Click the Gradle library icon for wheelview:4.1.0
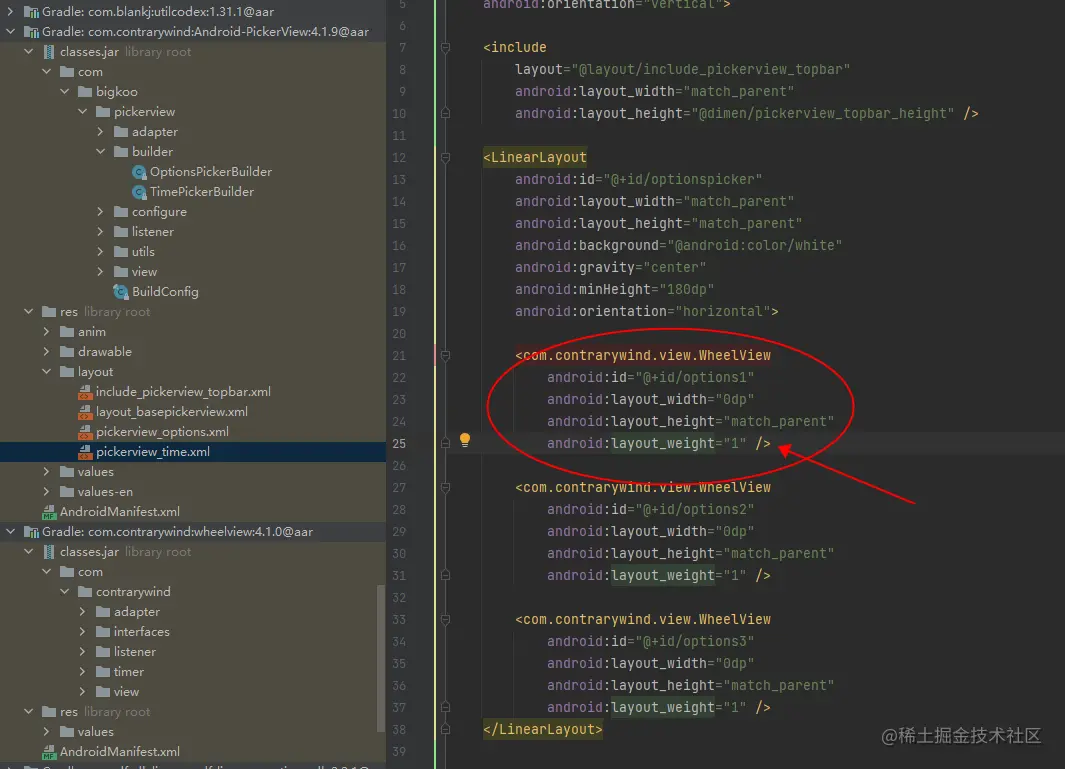Viewport: 1065px width, 769px height. tap(31, 532)
